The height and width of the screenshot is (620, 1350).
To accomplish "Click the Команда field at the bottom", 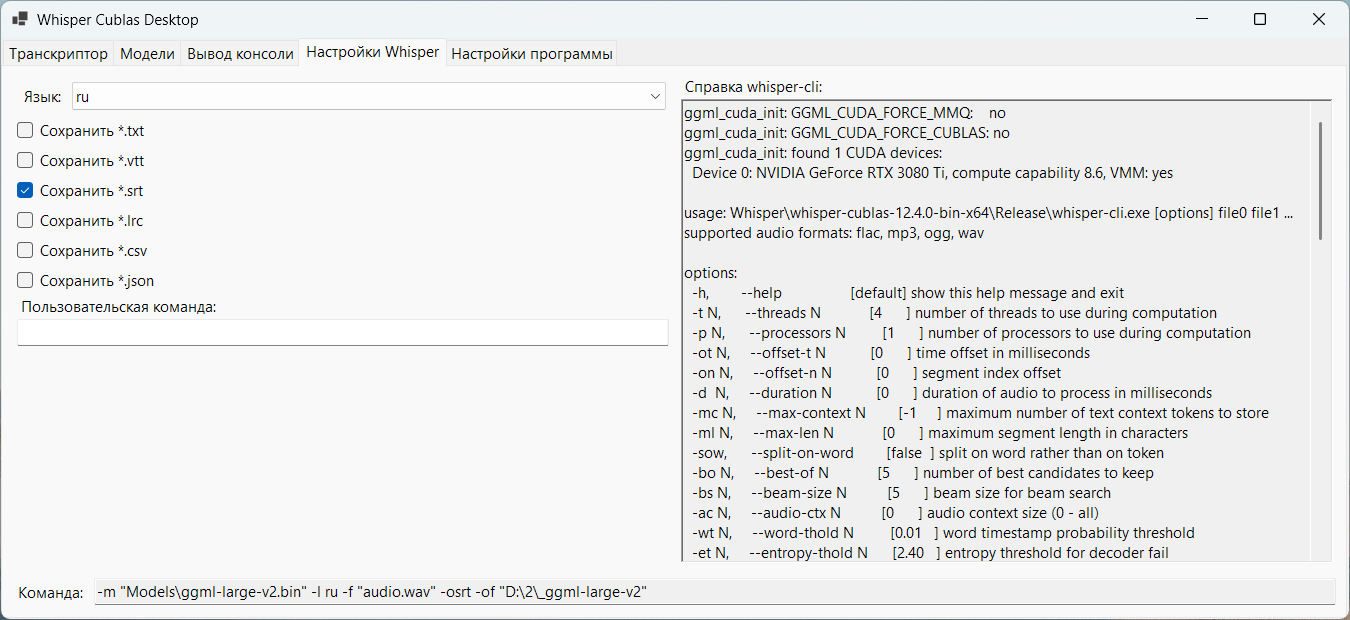I will point(714,592).
